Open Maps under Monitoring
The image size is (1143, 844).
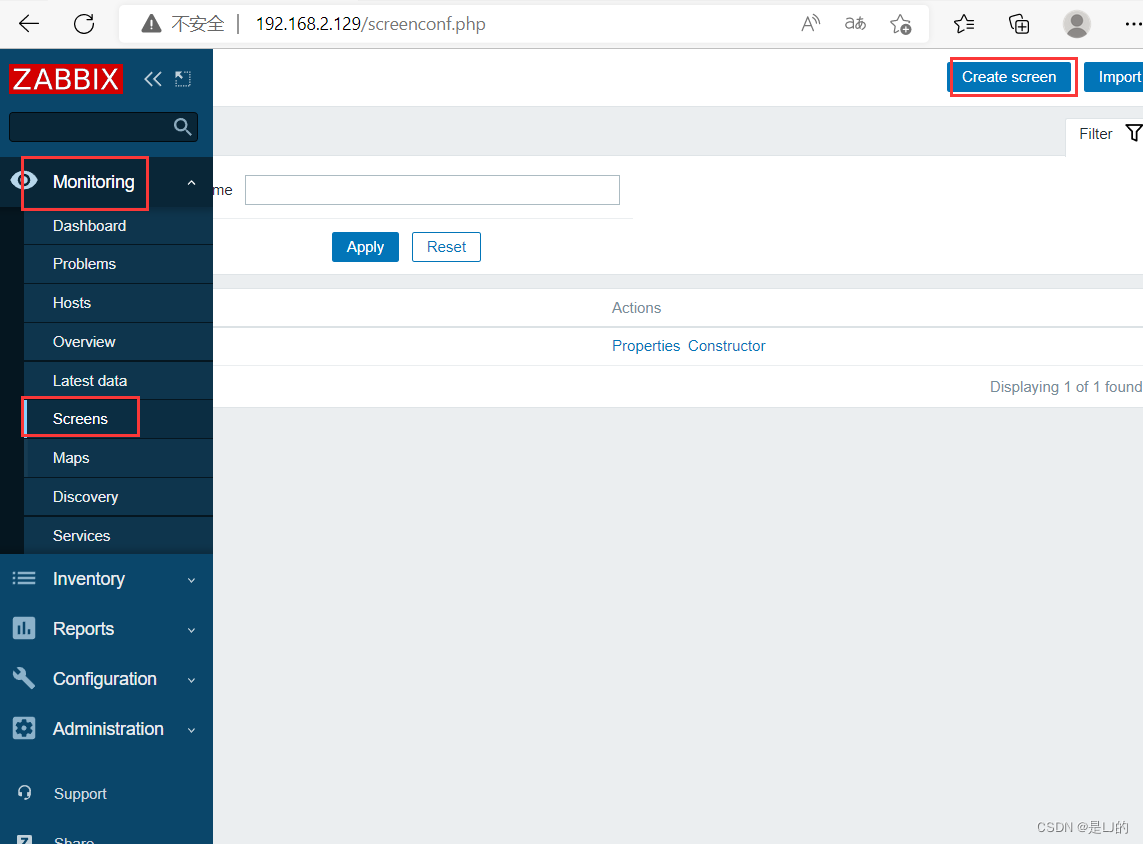(x=118, y=458)
